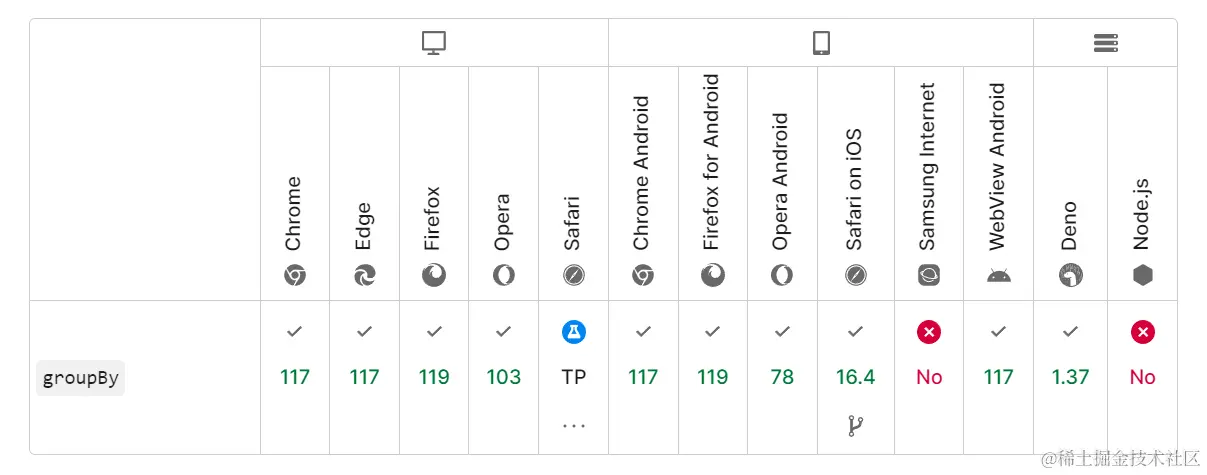Click Safari's blue preview flask icon
This screenshot has width=1207, height=475.
pos(573,332)
